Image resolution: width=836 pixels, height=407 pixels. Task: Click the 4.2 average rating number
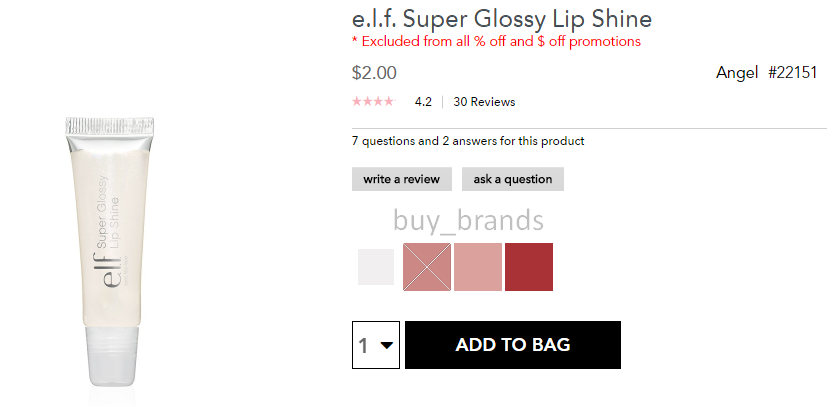click(423, 102)
